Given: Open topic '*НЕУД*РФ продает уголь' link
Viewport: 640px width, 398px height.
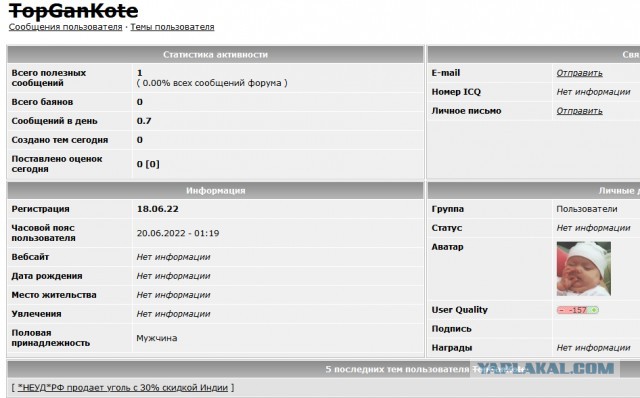Looking at the screenshot, I should click(122, 387).
